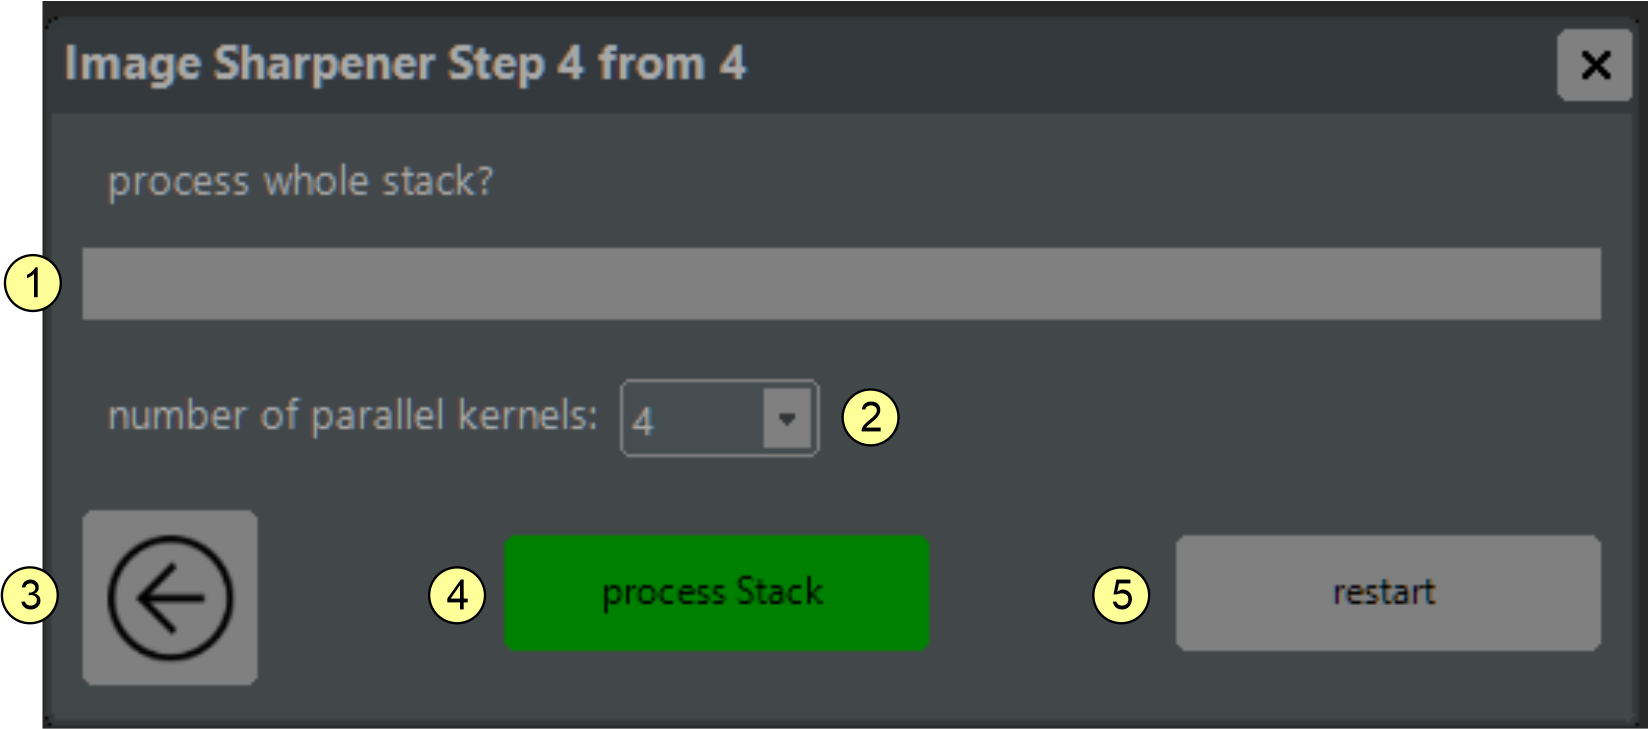Viewport: 1649px width, 729px height.
Task: Click yellow callout marker number 5
Action: (x=1121, y=595)
